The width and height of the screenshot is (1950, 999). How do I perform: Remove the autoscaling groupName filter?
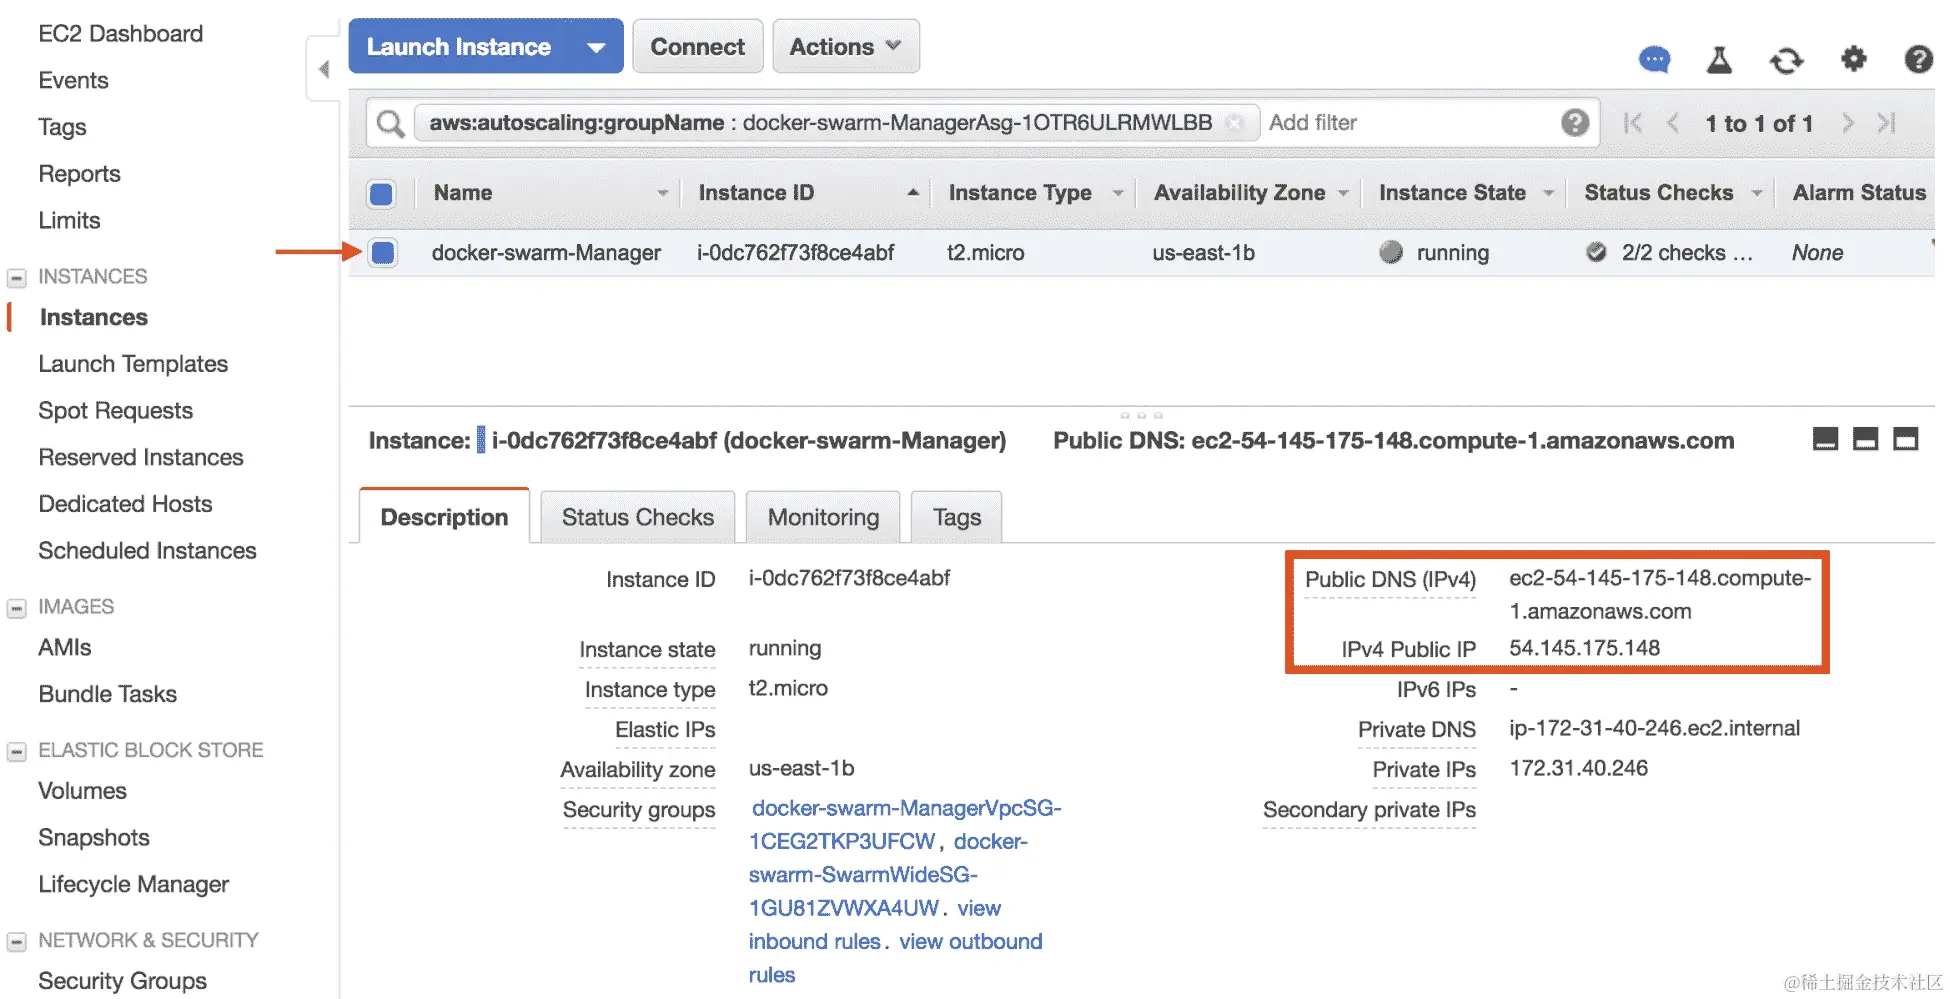(x=1235, y=123)
